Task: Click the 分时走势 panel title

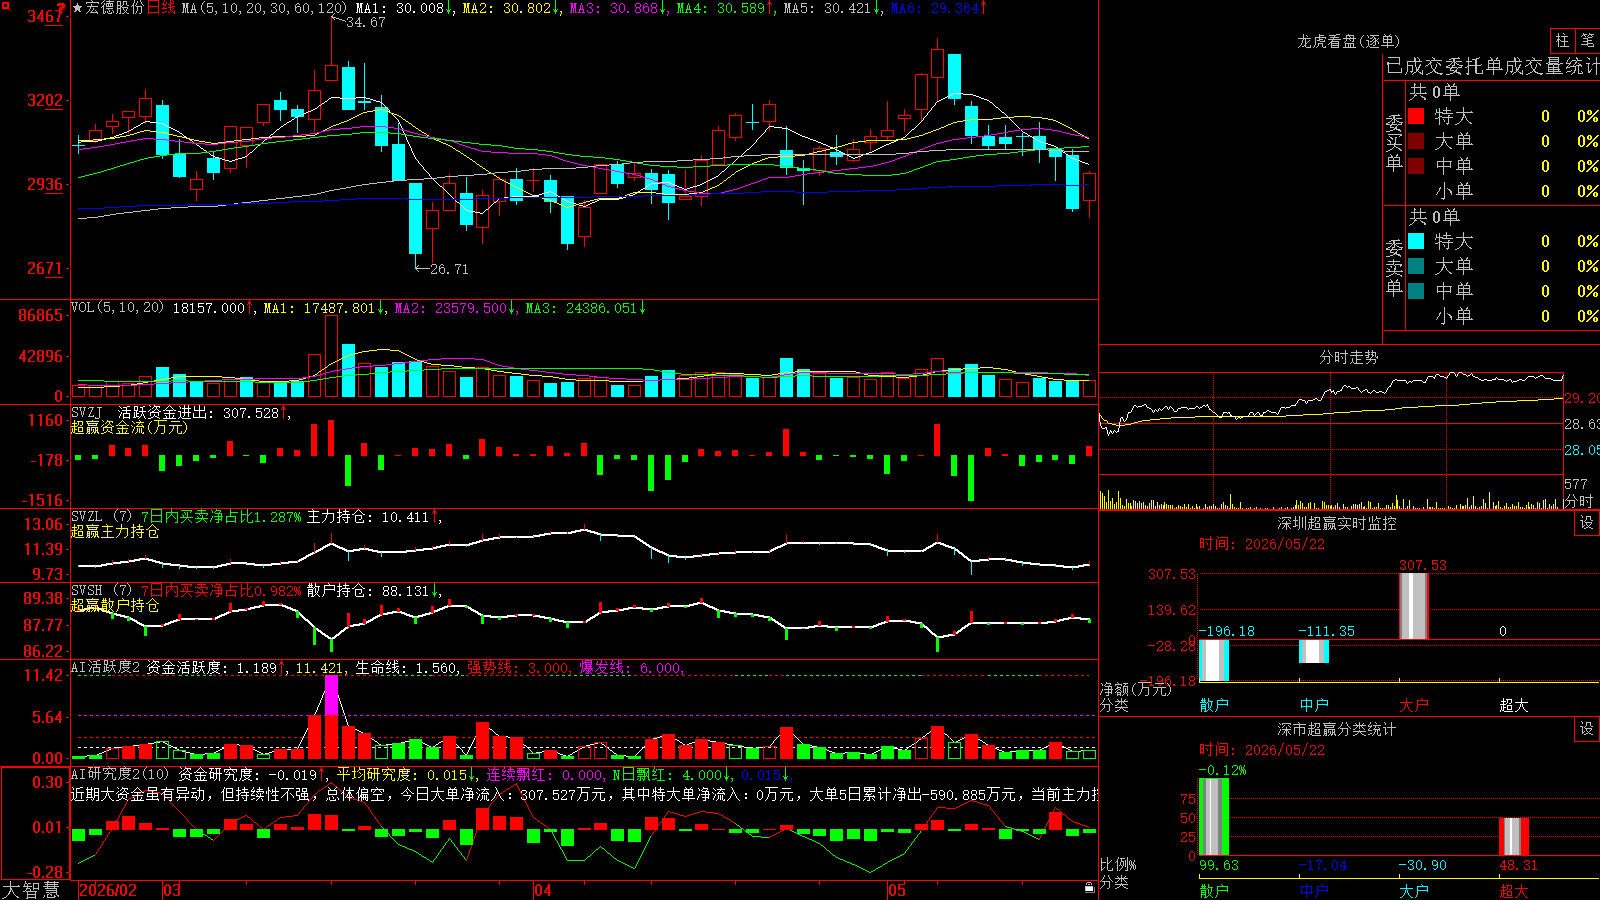Action: click(x=1348, y=357)
